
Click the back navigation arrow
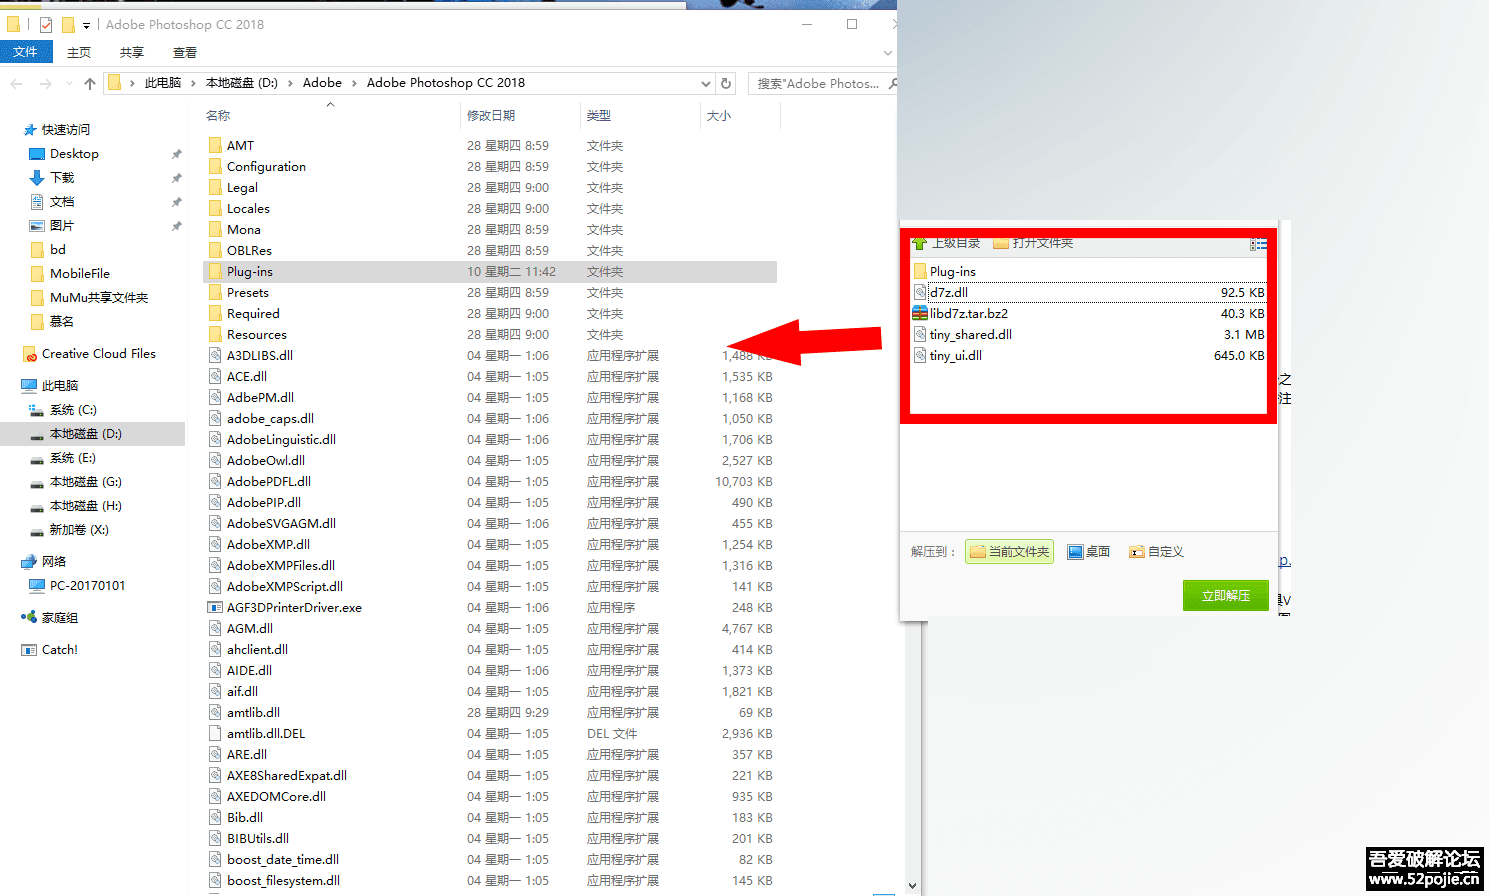pos(17,83)
